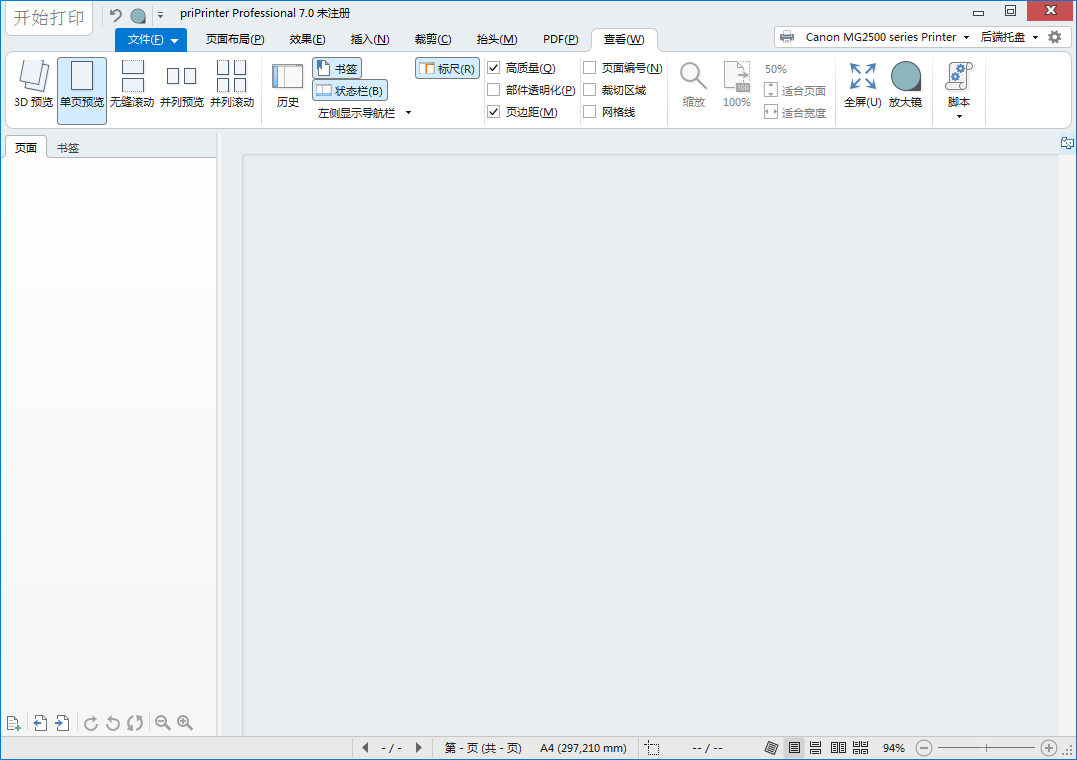Viewport: 1077px width, 760px height.
Task: Switch to the 书签 panel tab
Action: pos(68,148)
